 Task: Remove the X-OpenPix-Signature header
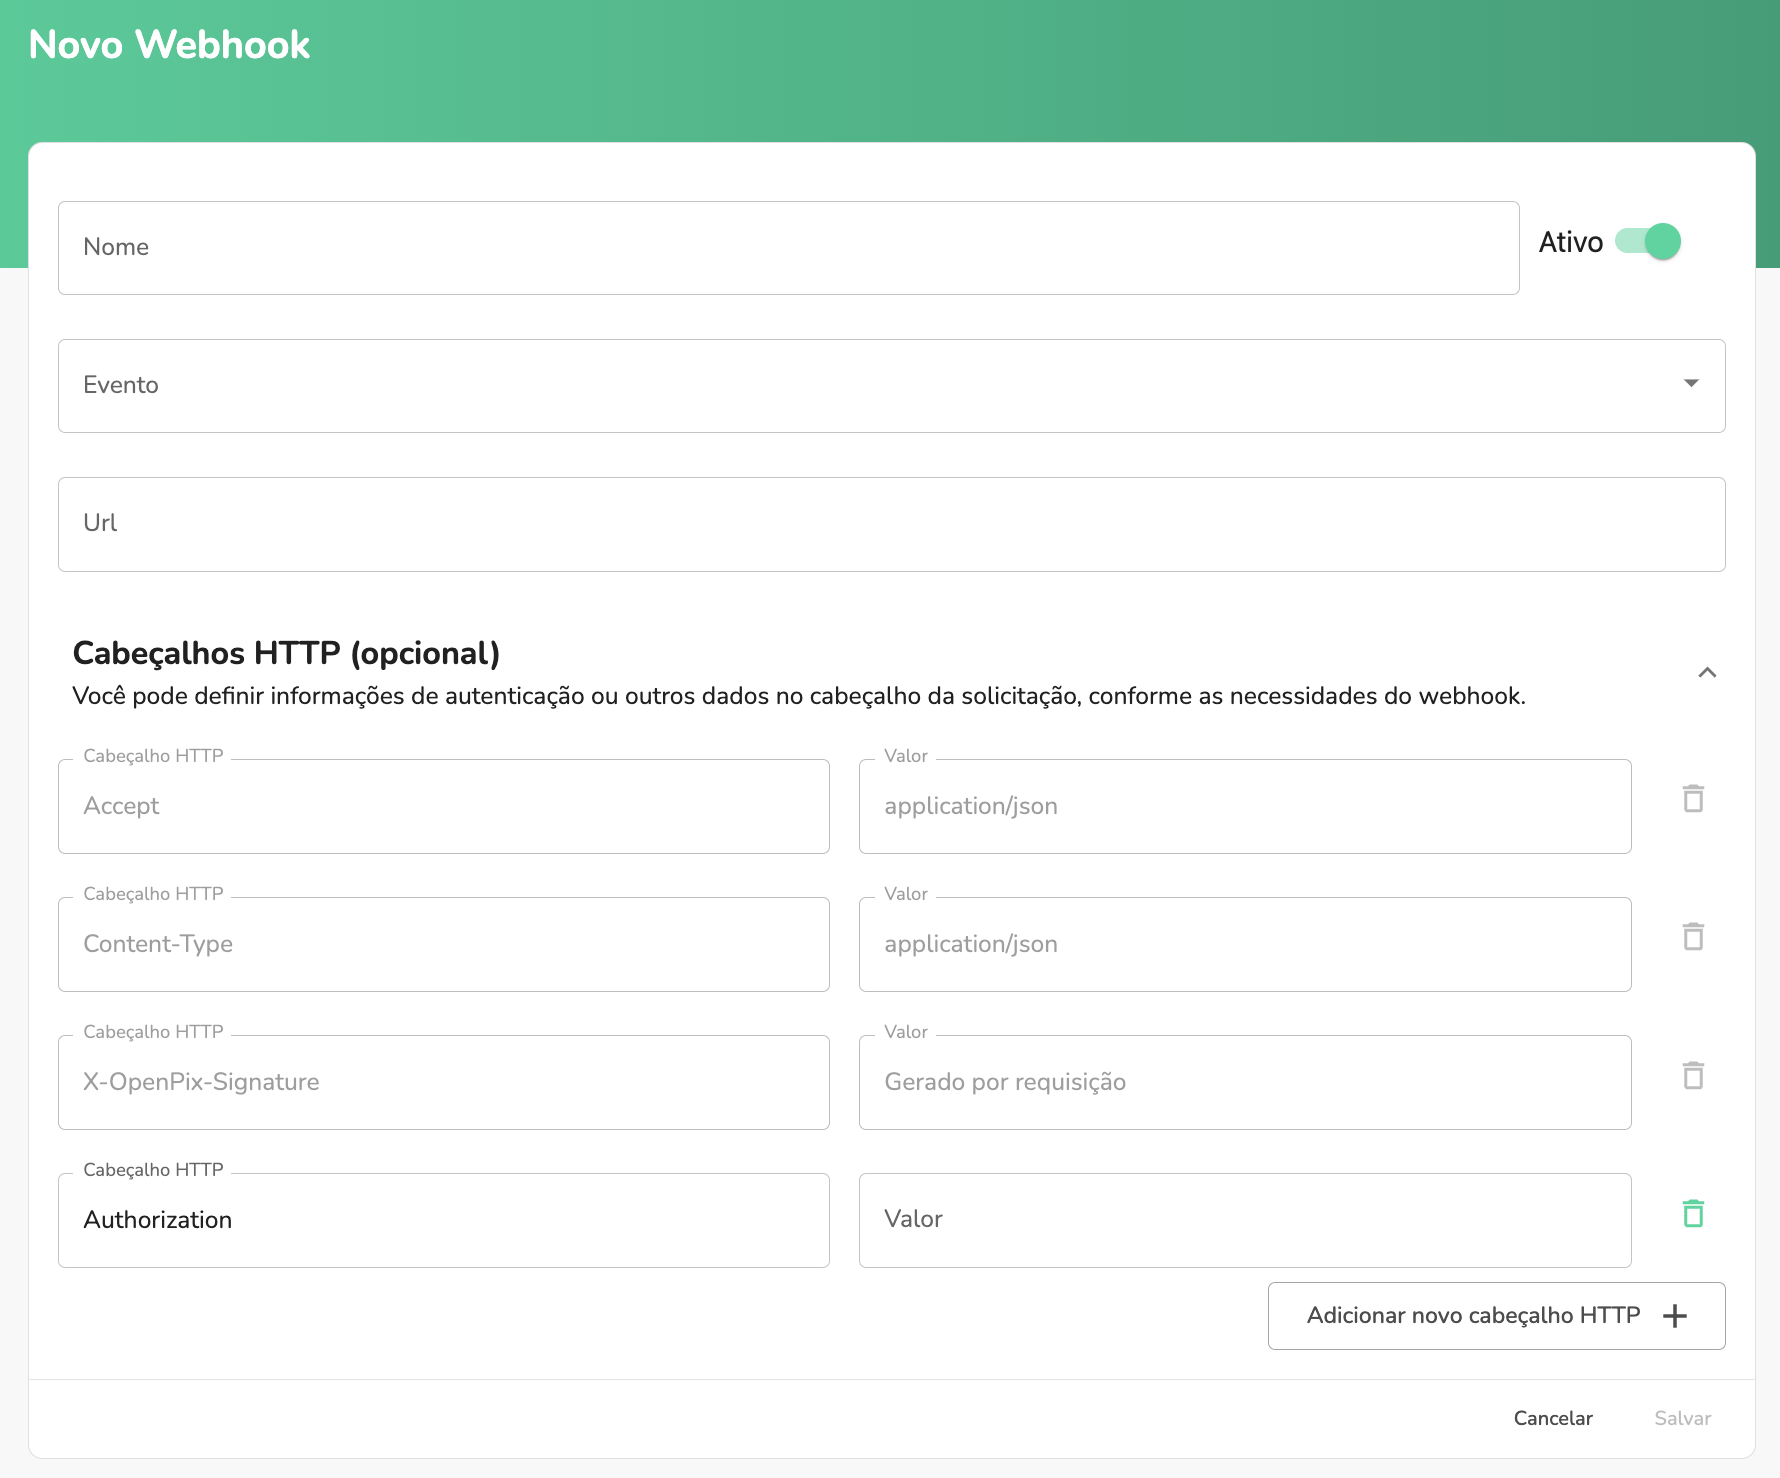1693,1076
